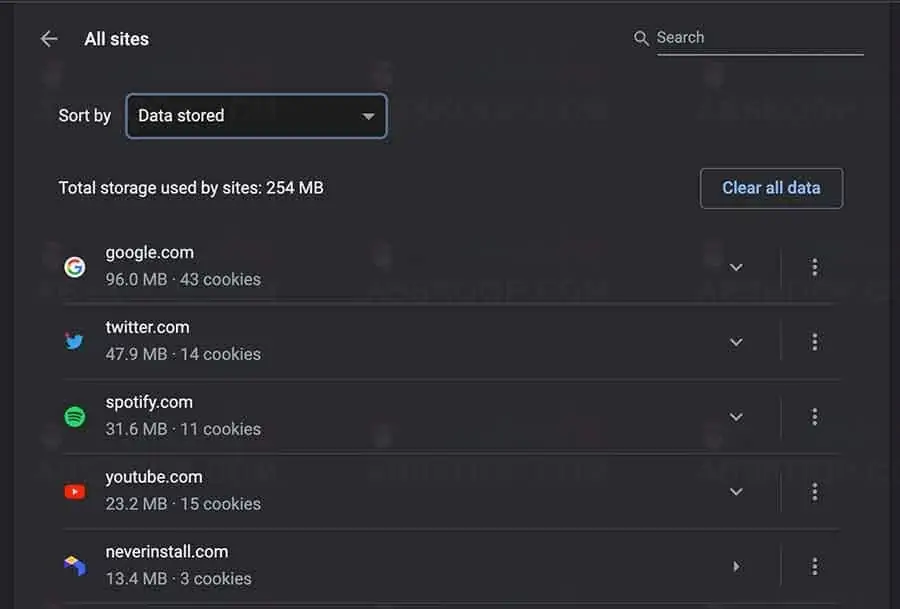Viewport: 900px width, 609px height.
Task: Click the neverinstall.com site icon
Action: (x=75, y=565)
